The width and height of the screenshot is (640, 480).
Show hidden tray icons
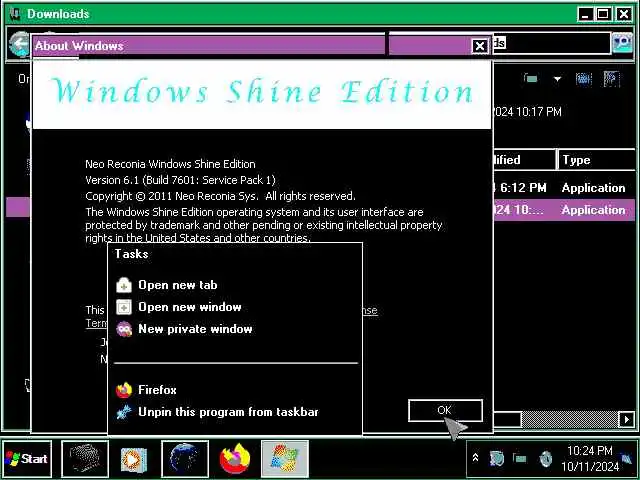pos(476,458)
